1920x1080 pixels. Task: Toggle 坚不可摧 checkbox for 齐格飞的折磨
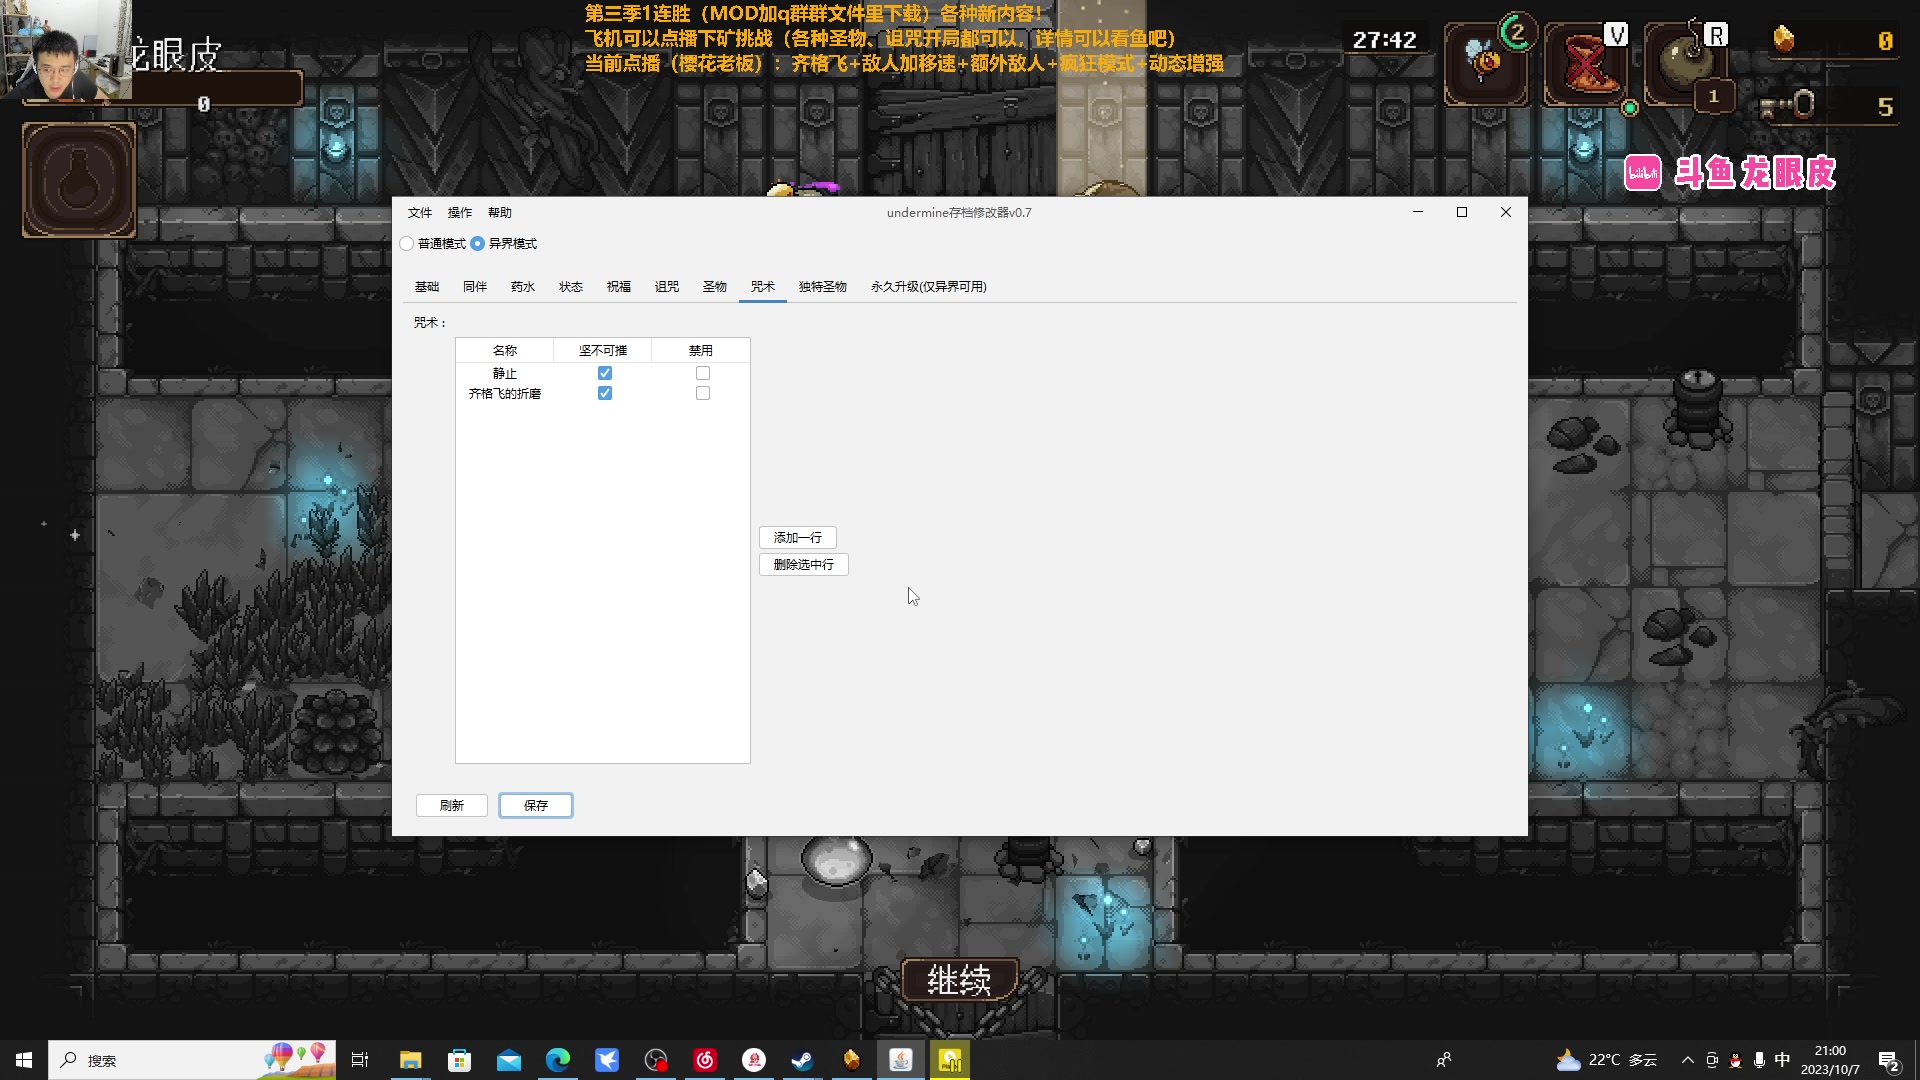click(605, 393)
